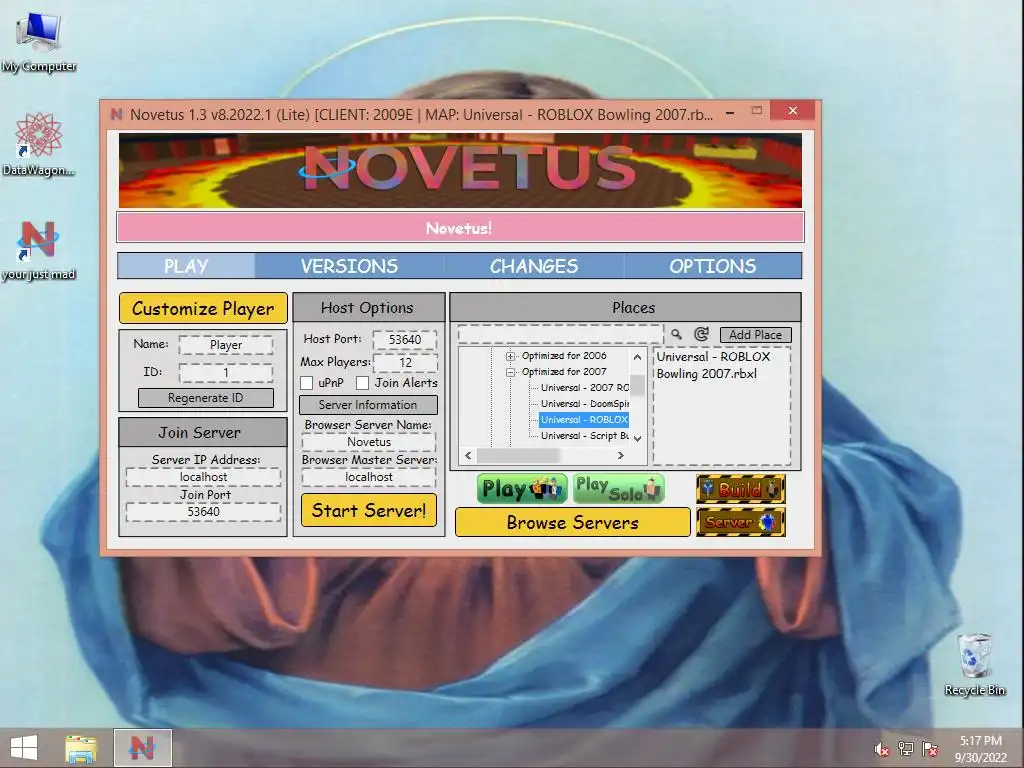Select 'Universal - 2007 RO' tree item
The height and width of the screenshot is (768, 1024).
tap(584, 388)
